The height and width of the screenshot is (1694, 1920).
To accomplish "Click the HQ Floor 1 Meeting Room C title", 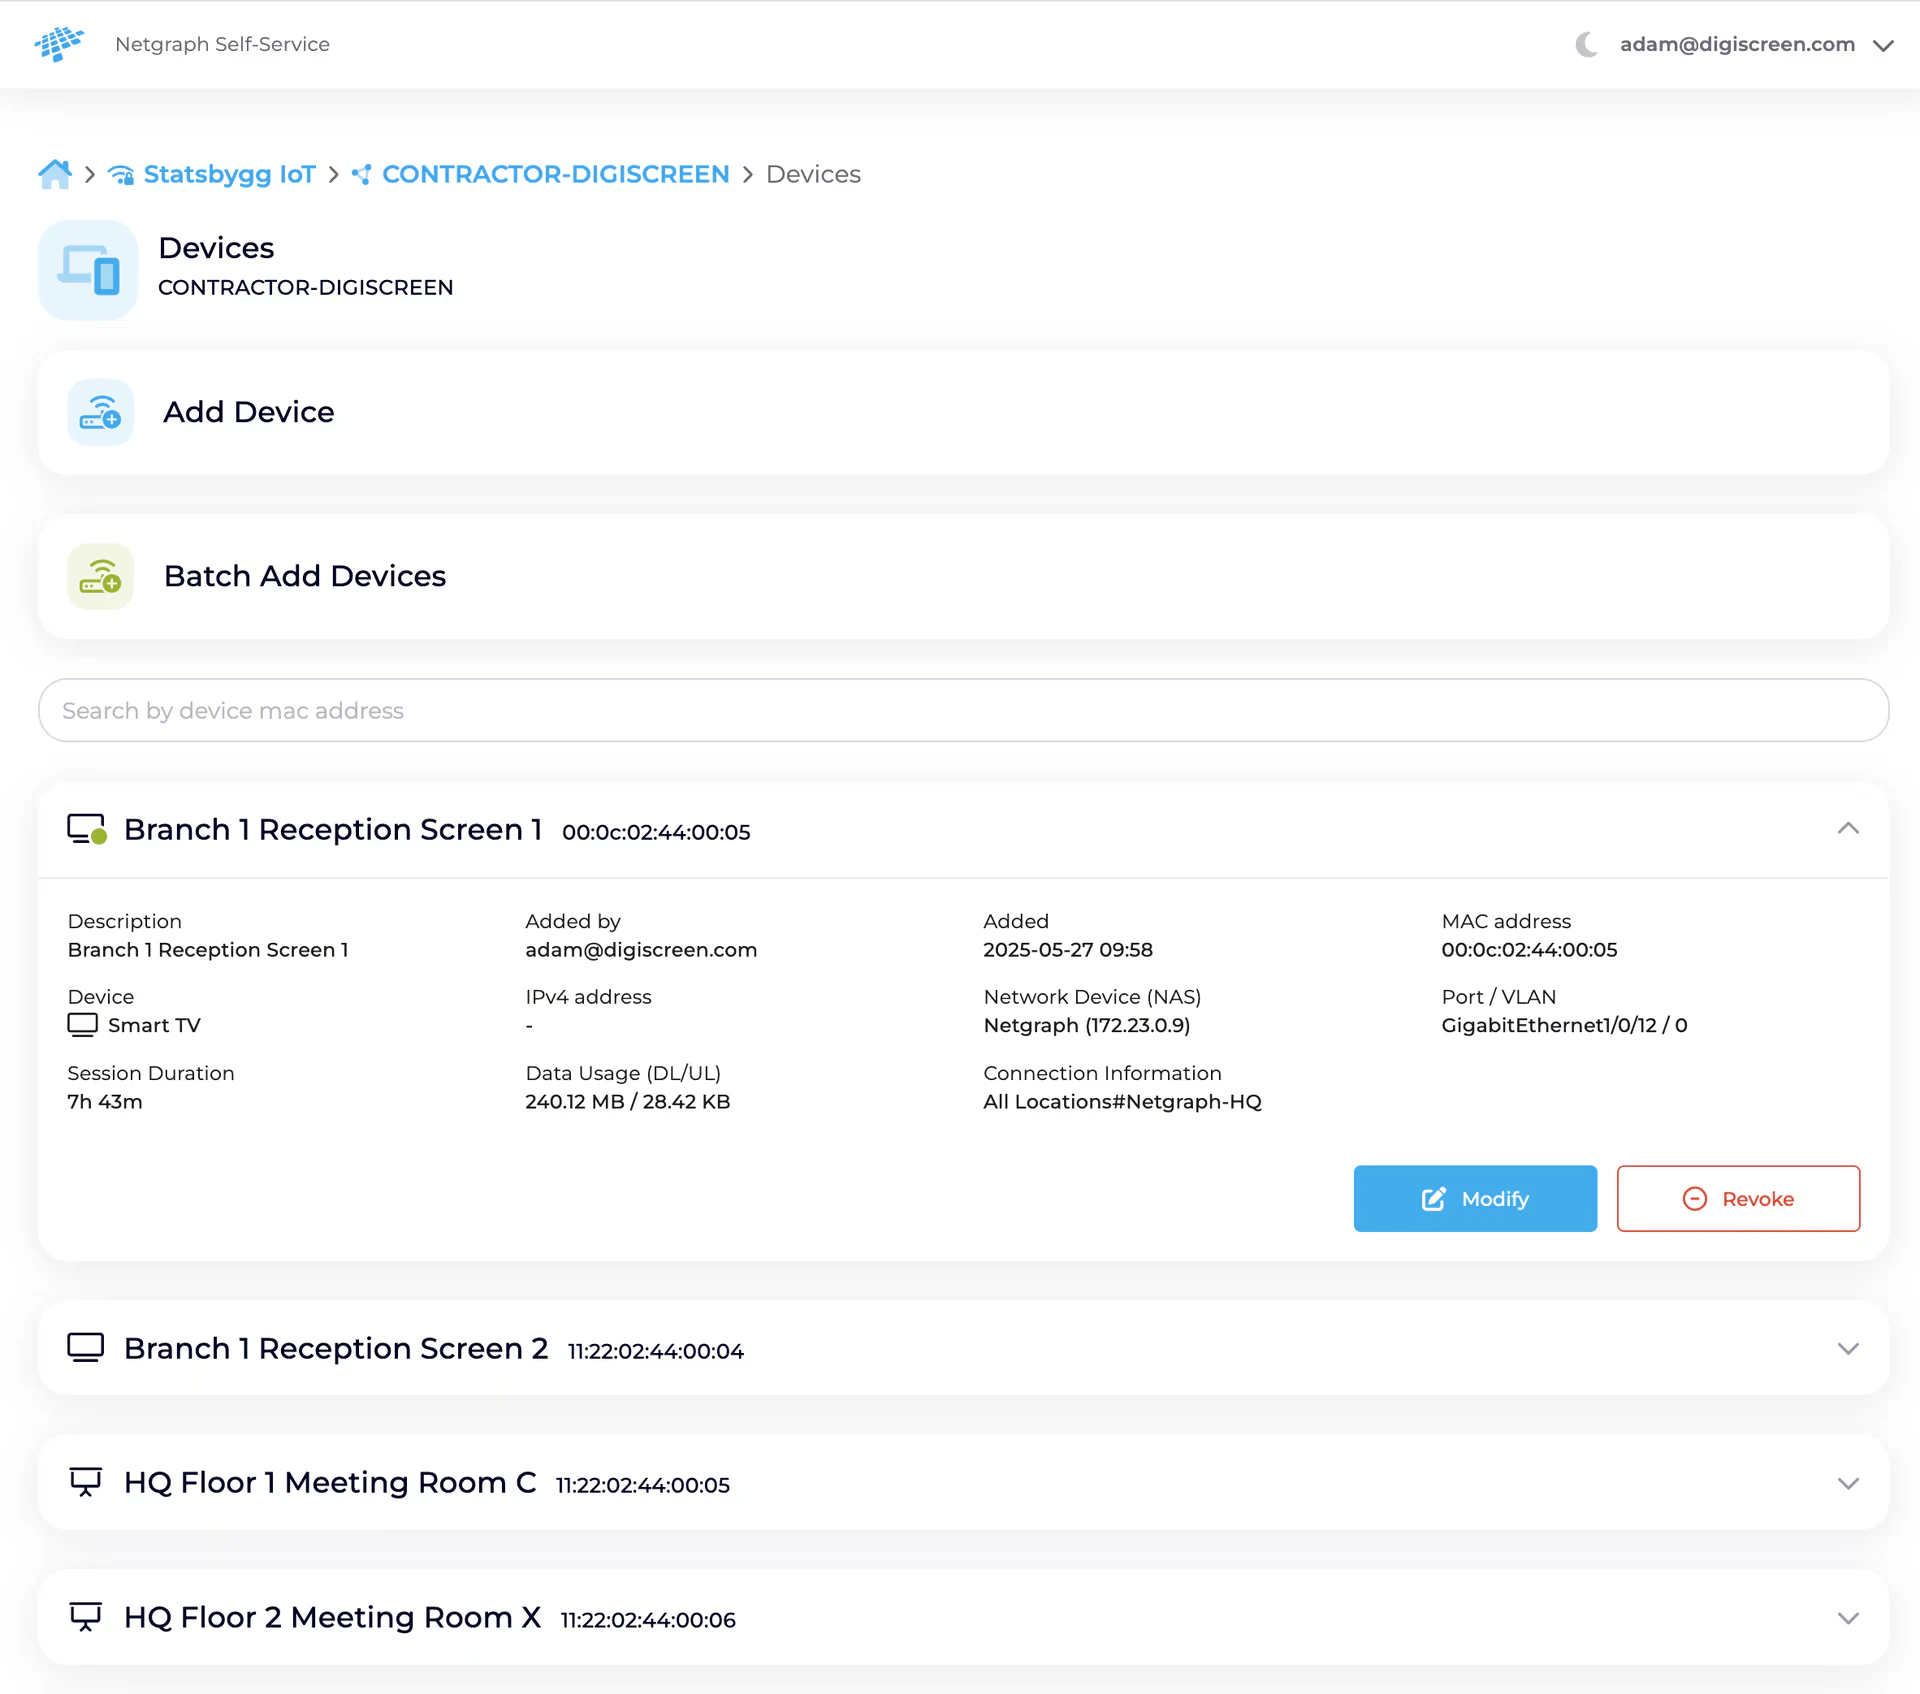I will click(x=330, y=1482).
